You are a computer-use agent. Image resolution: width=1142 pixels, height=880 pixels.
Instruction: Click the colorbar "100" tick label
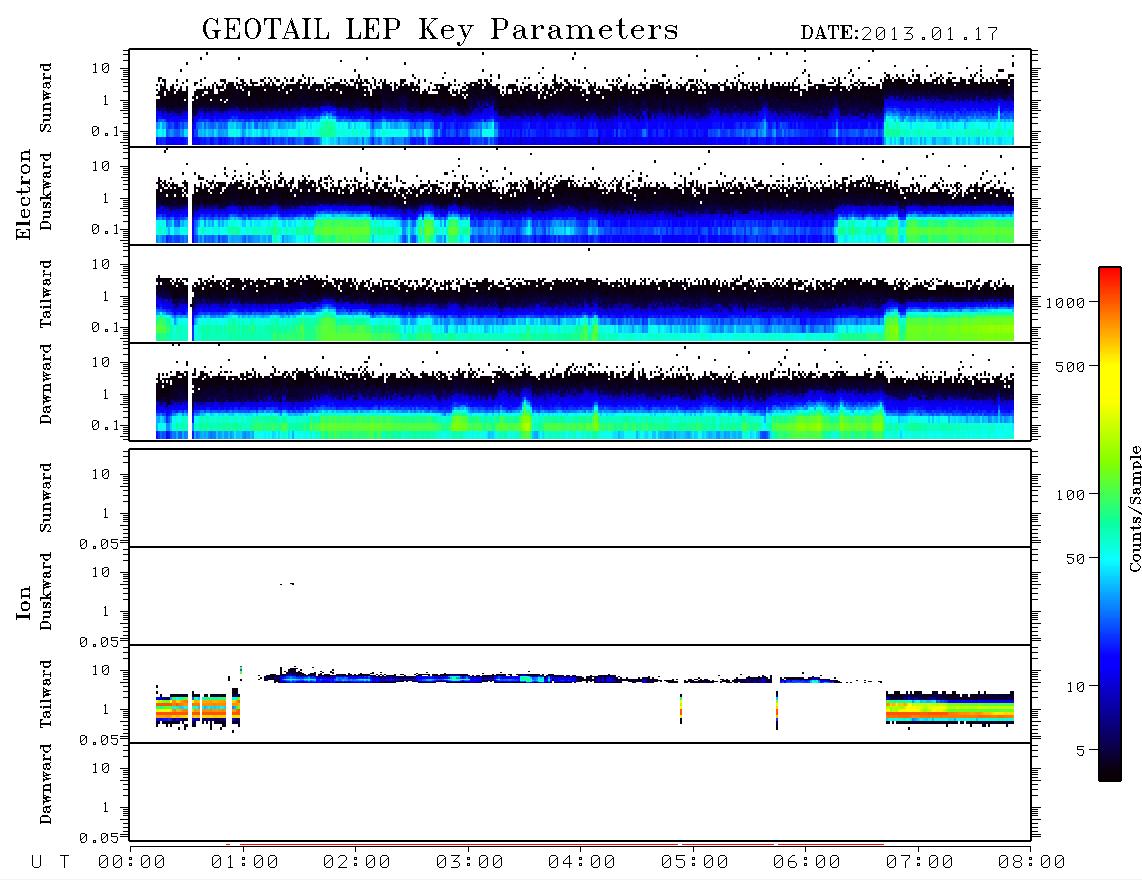[1071, 495]
